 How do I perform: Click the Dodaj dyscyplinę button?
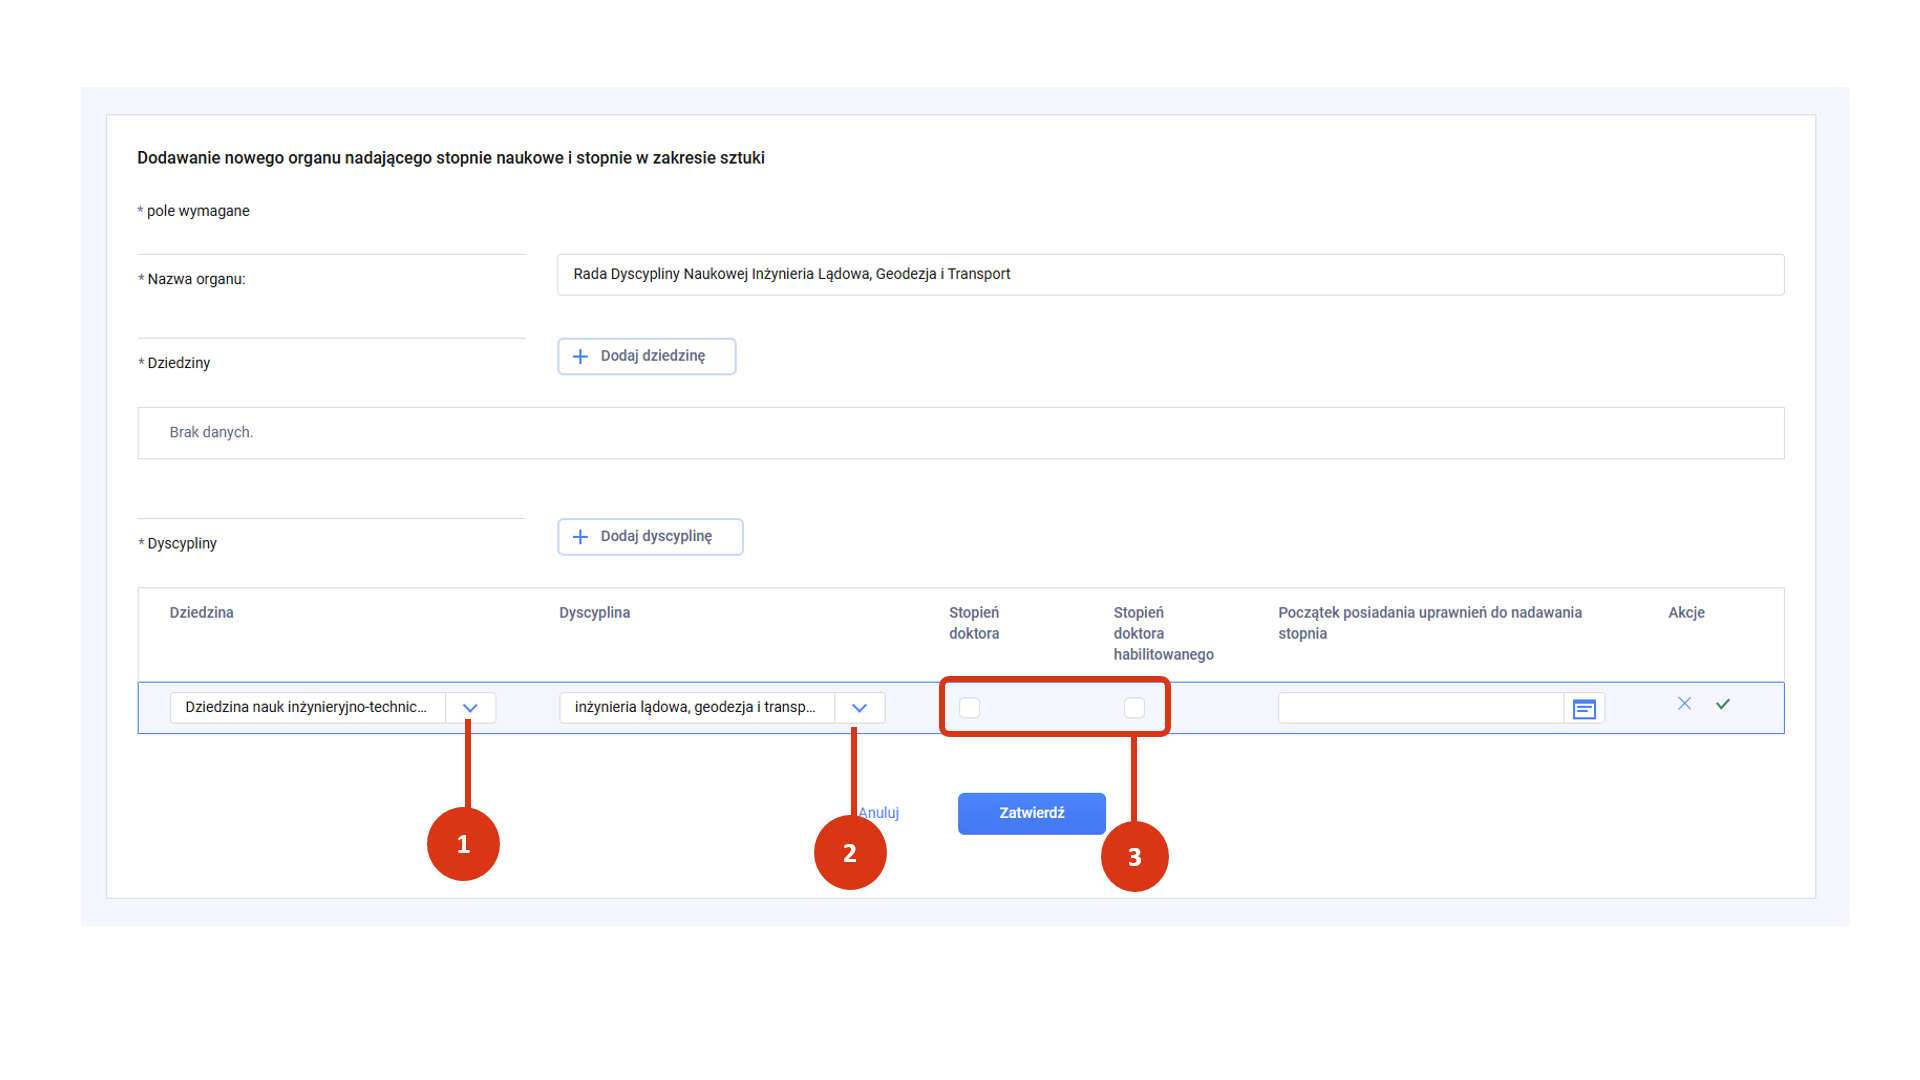pos(650,537)
